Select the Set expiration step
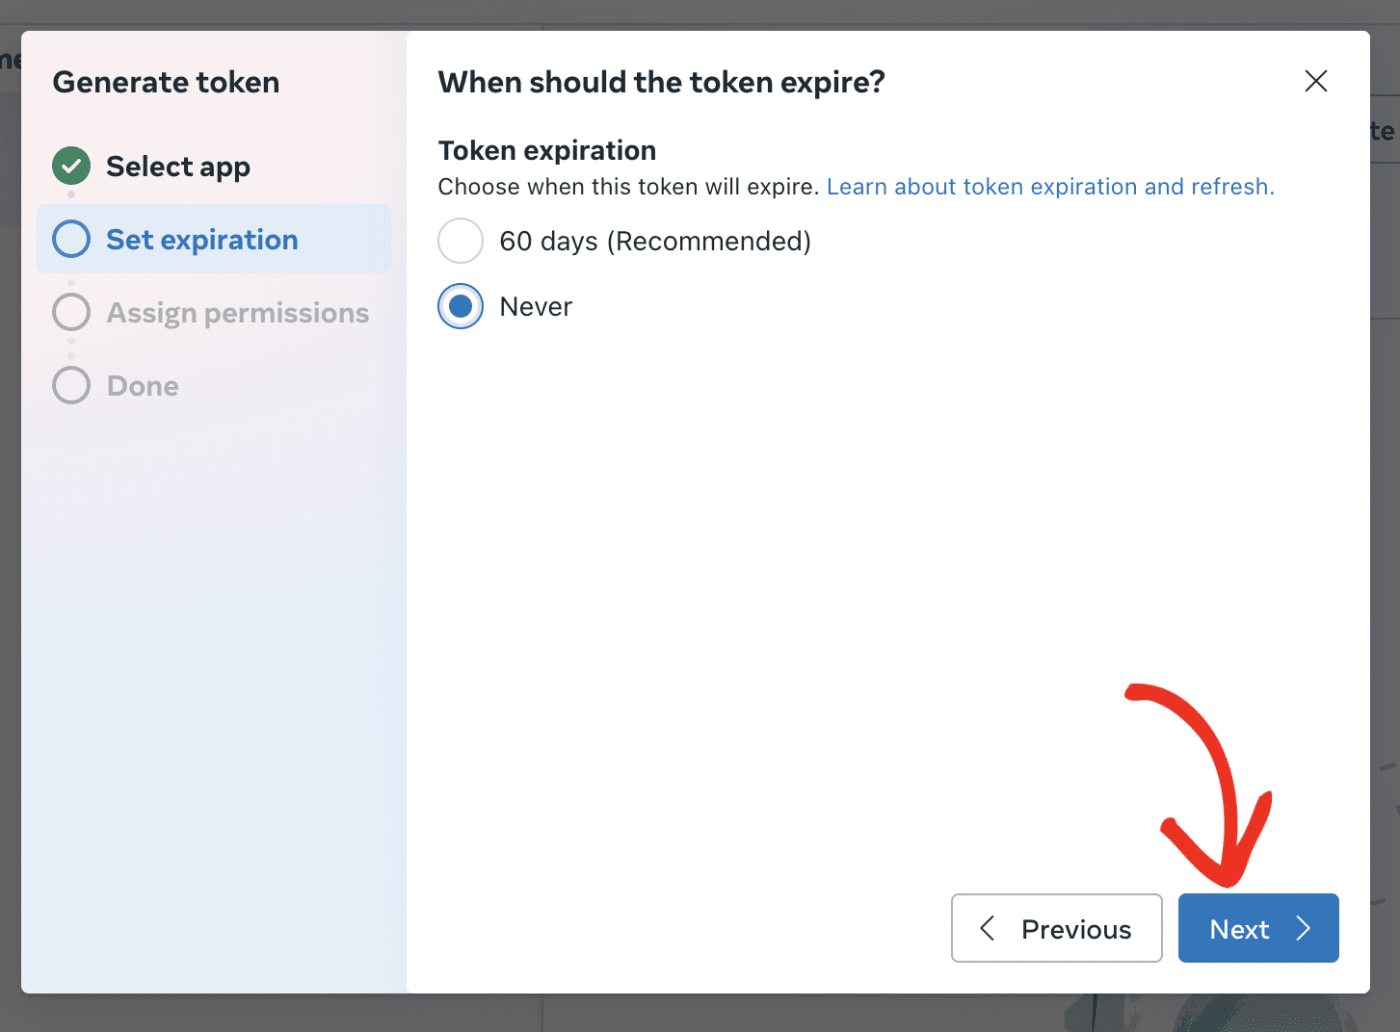The width and height of the screenshot is (1400, 1032). click(x=201, y=239)
